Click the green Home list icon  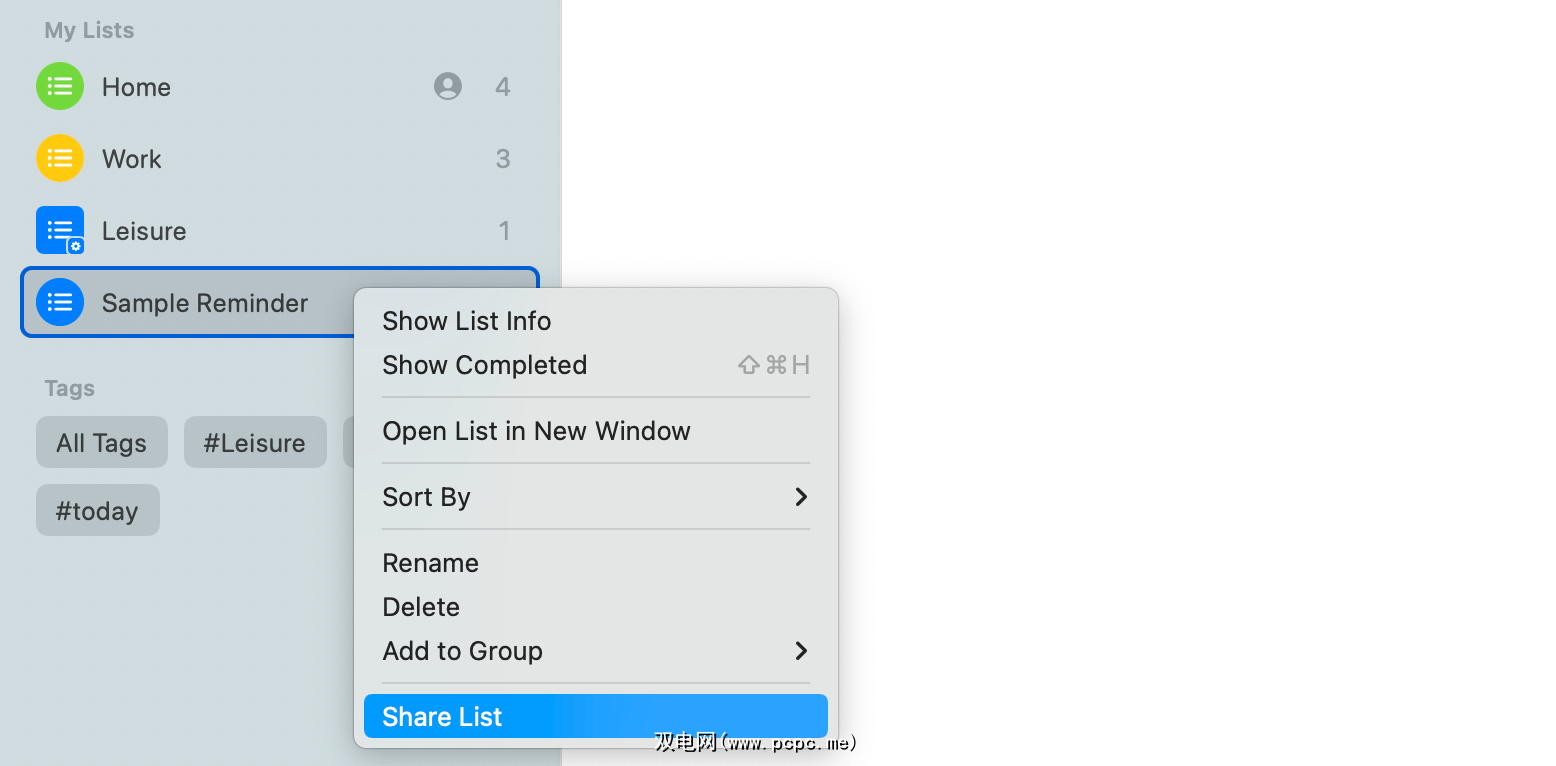60,87
